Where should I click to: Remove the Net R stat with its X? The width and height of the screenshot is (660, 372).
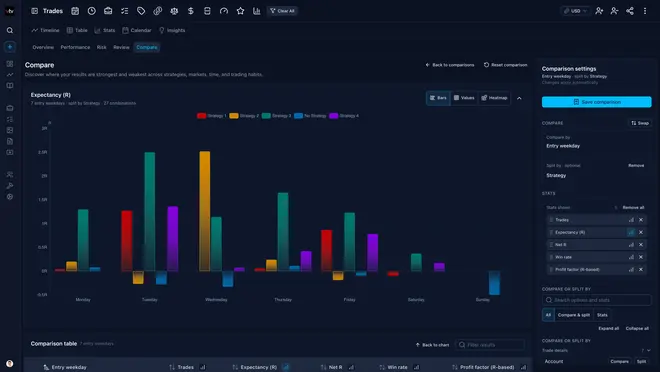[641, 244]
